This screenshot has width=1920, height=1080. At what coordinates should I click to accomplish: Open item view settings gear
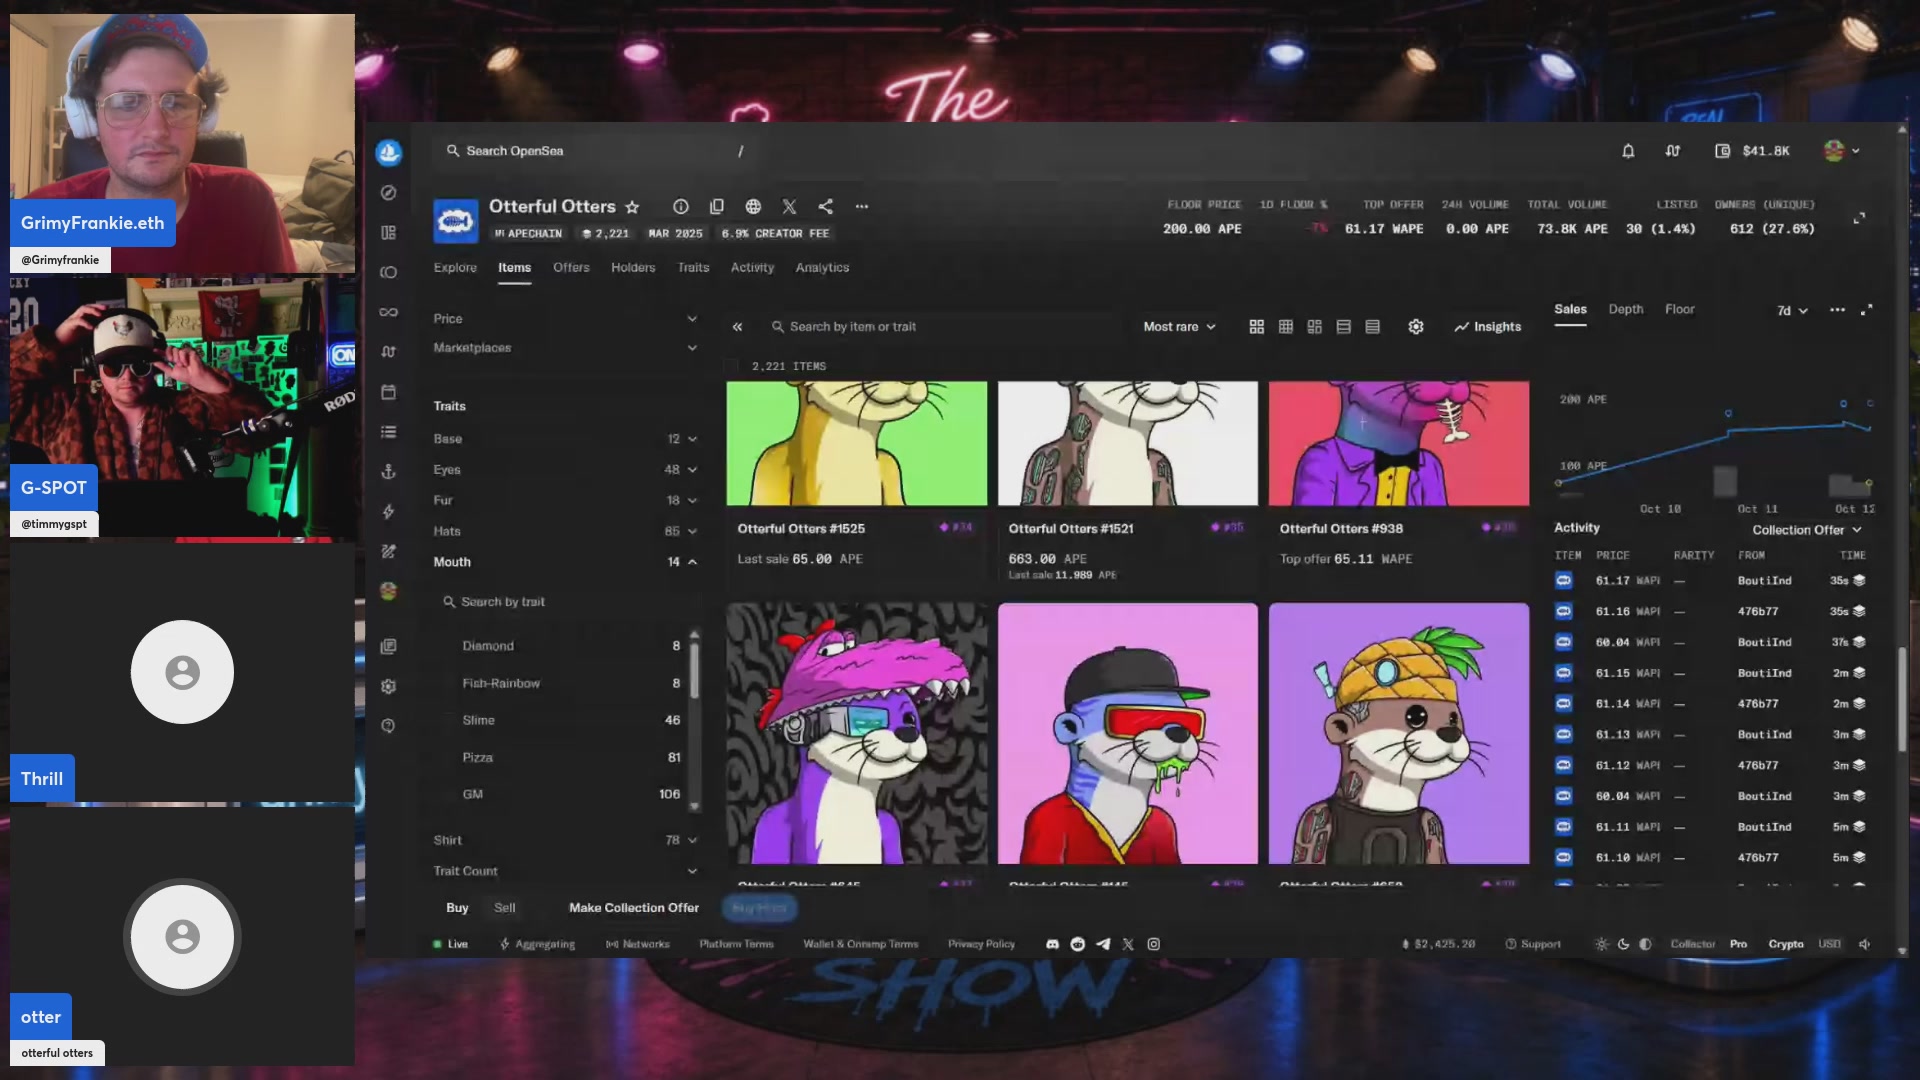[1416, 327]
